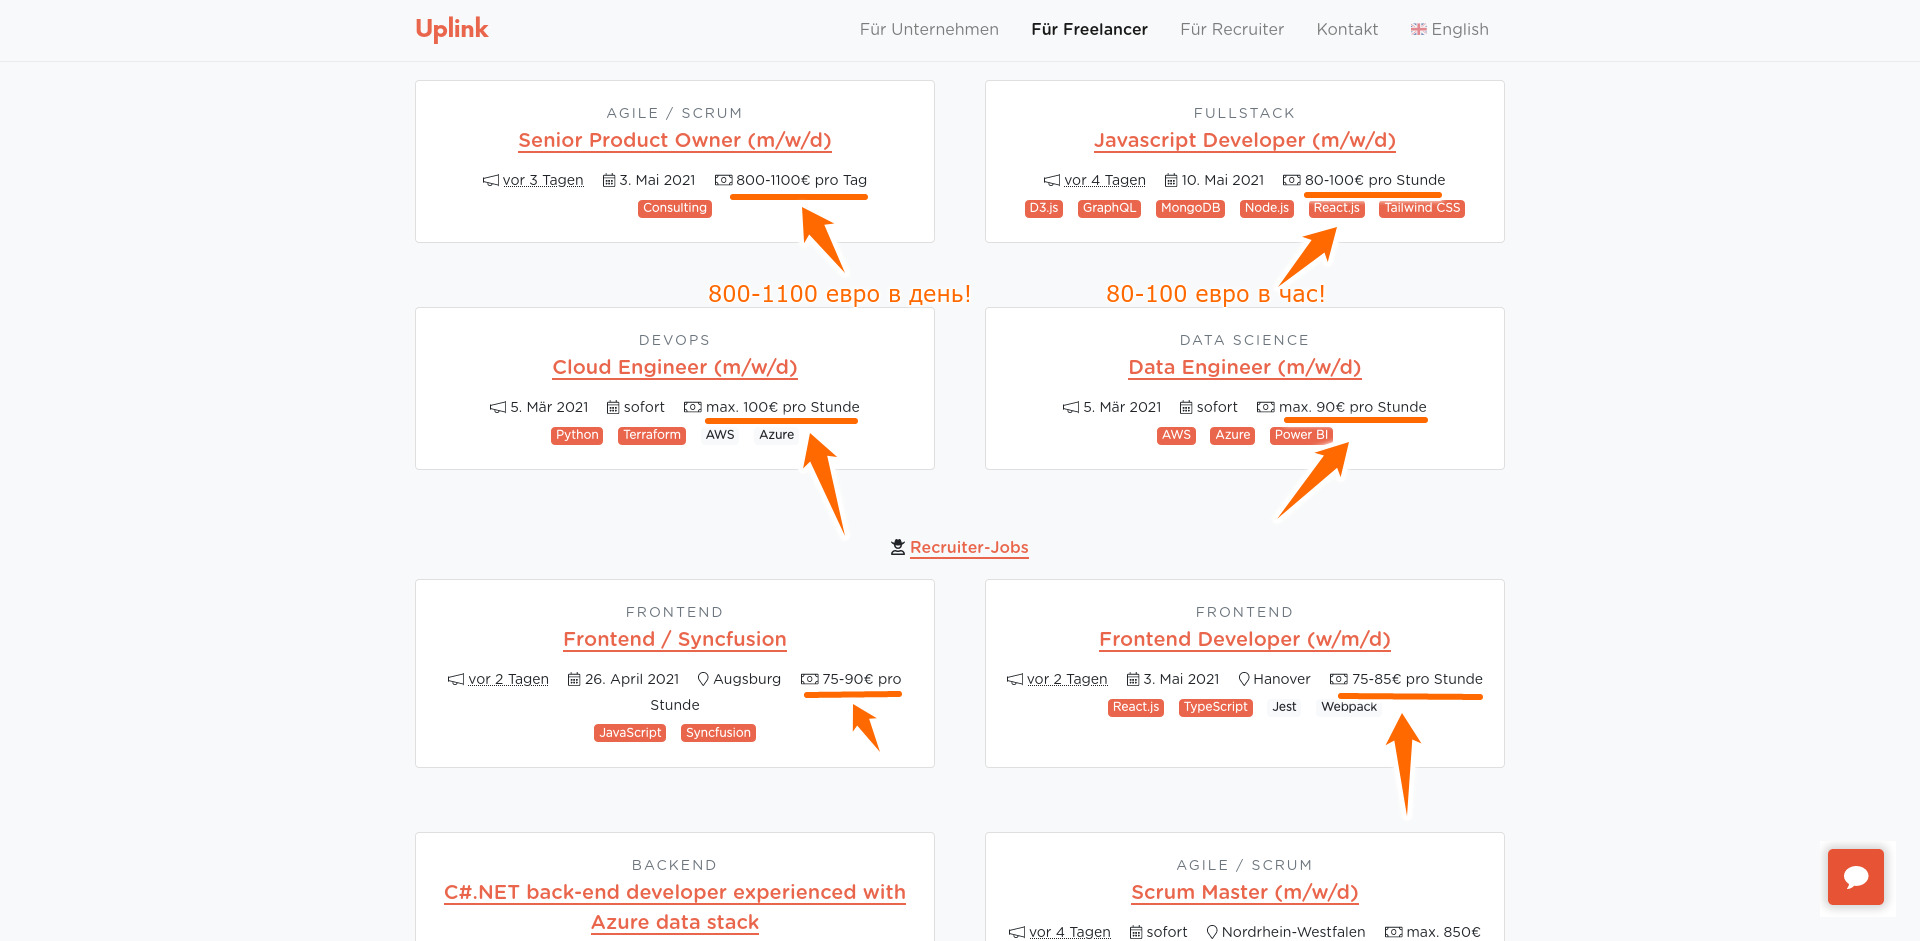View the Cloud Engineer job listing
Viewport: 1920px width, 941px height.
pos(675,367)
